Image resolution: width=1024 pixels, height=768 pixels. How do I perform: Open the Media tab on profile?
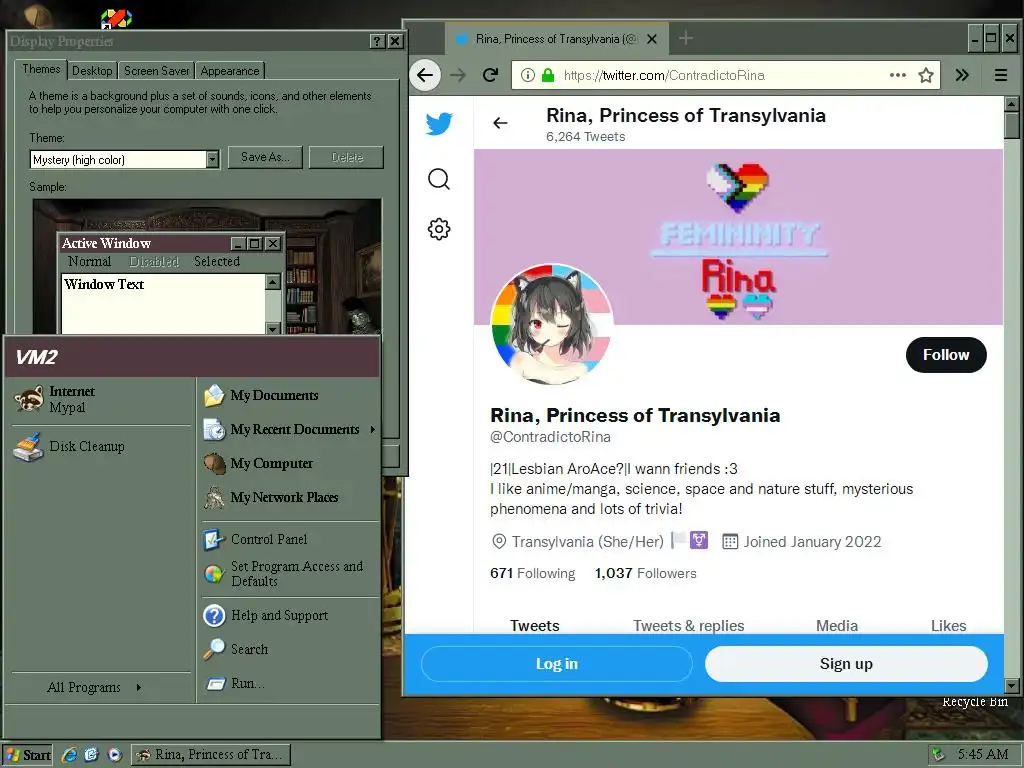pos(837,625)
